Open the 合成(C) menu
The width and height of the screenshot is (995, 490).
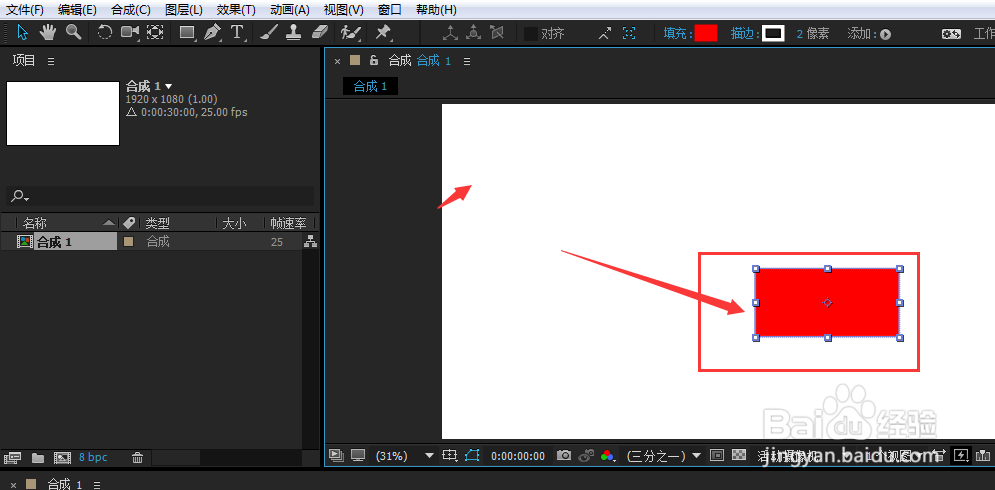[x=131, y=10]
